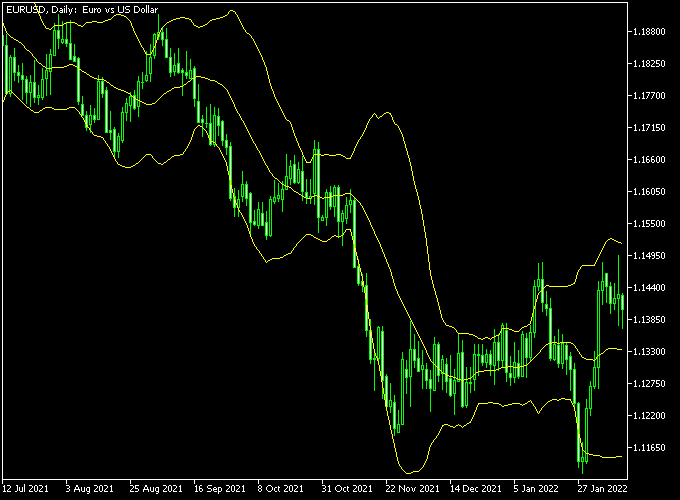Select the 1.12750 price label
The height and width of the screenshot is (500, 680).
pyautogui.click(x=649, y=384)
